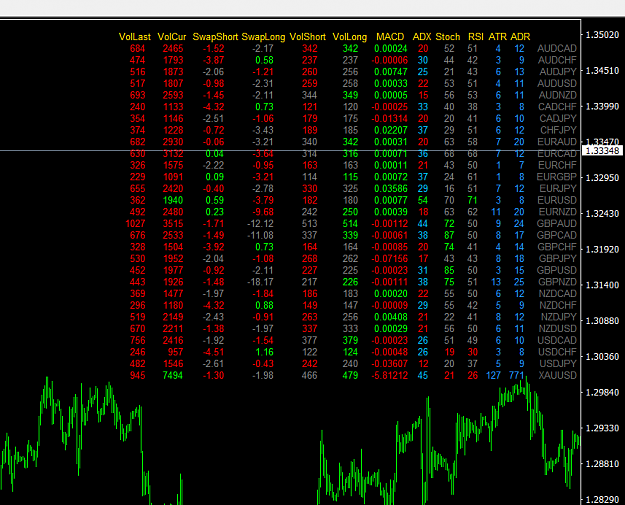Screen dimensions: 625x505
Task: Click EURUSD ADX value 54
Action: point(423,200)
